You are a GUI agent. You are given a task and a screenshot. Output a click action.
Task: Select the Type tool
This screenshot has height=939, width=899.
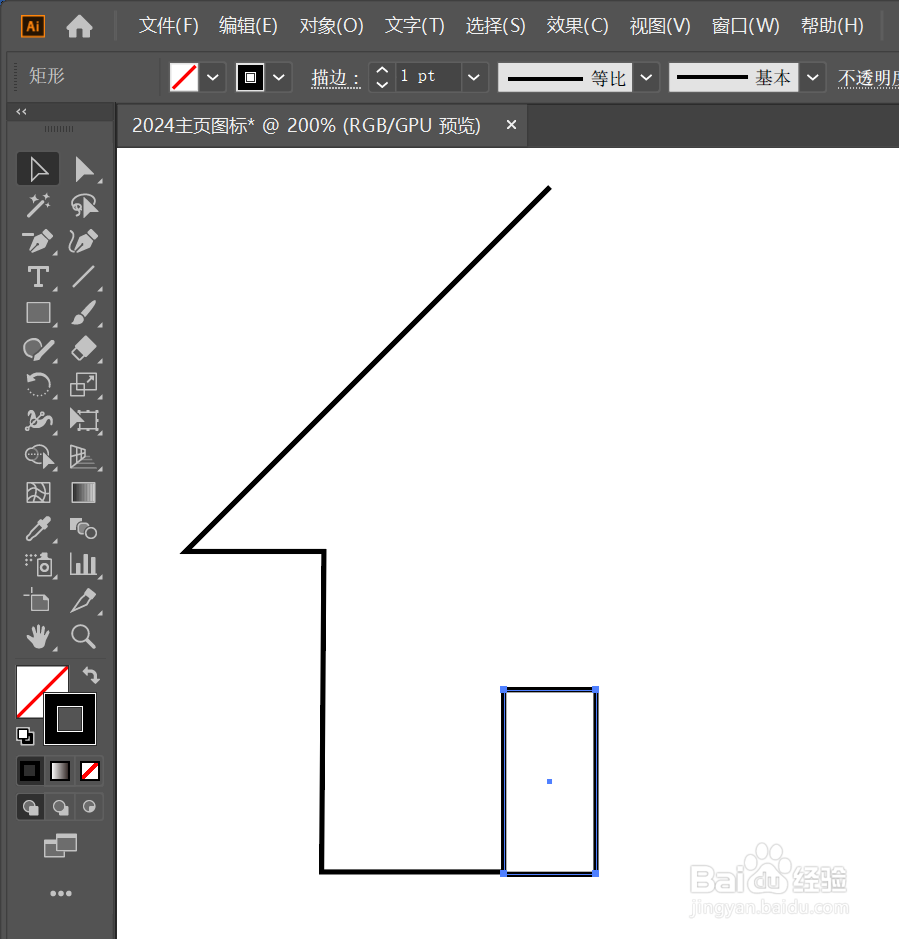tap(37, 277)
